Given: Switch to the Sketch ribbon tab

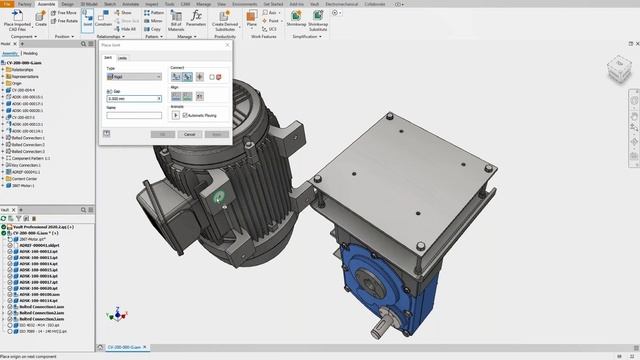Looking at the screenshot, I should pos(110,4).
